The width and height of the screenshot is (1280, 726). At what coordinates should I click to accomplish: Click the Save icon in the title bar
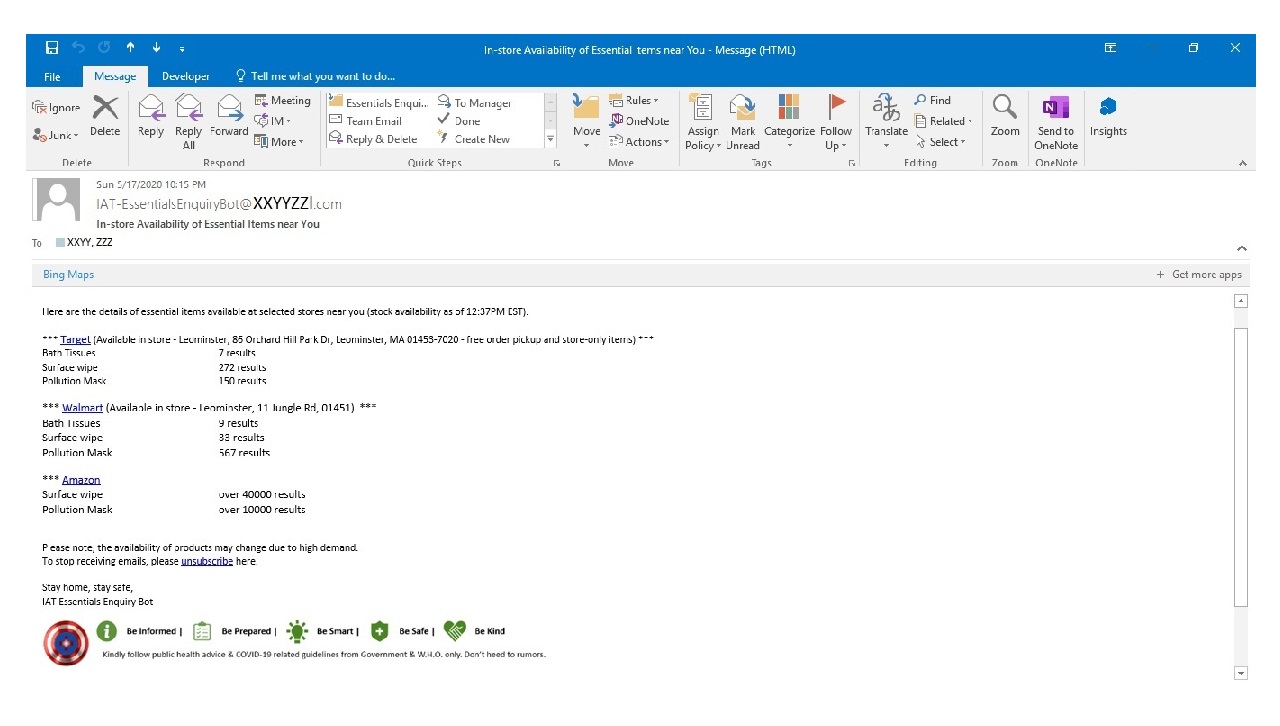52,48
